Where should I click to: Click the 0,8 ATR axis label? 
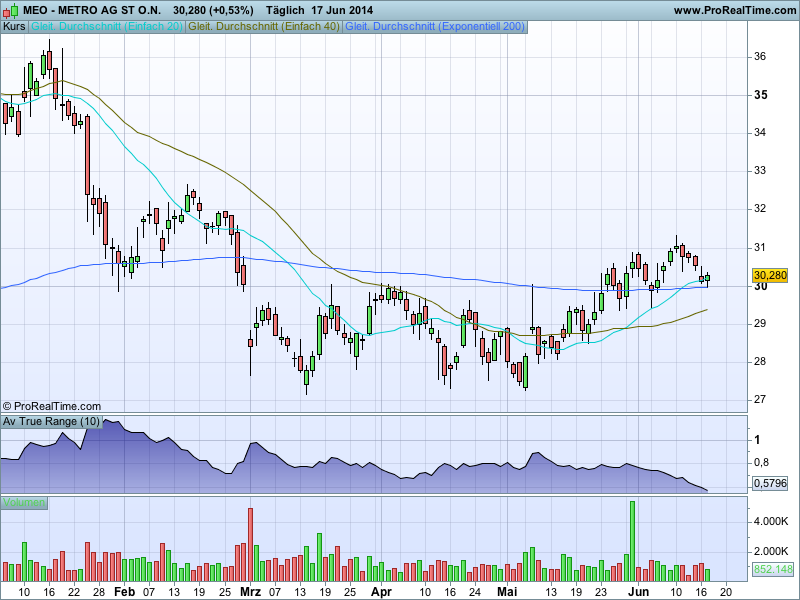[761, 463]
